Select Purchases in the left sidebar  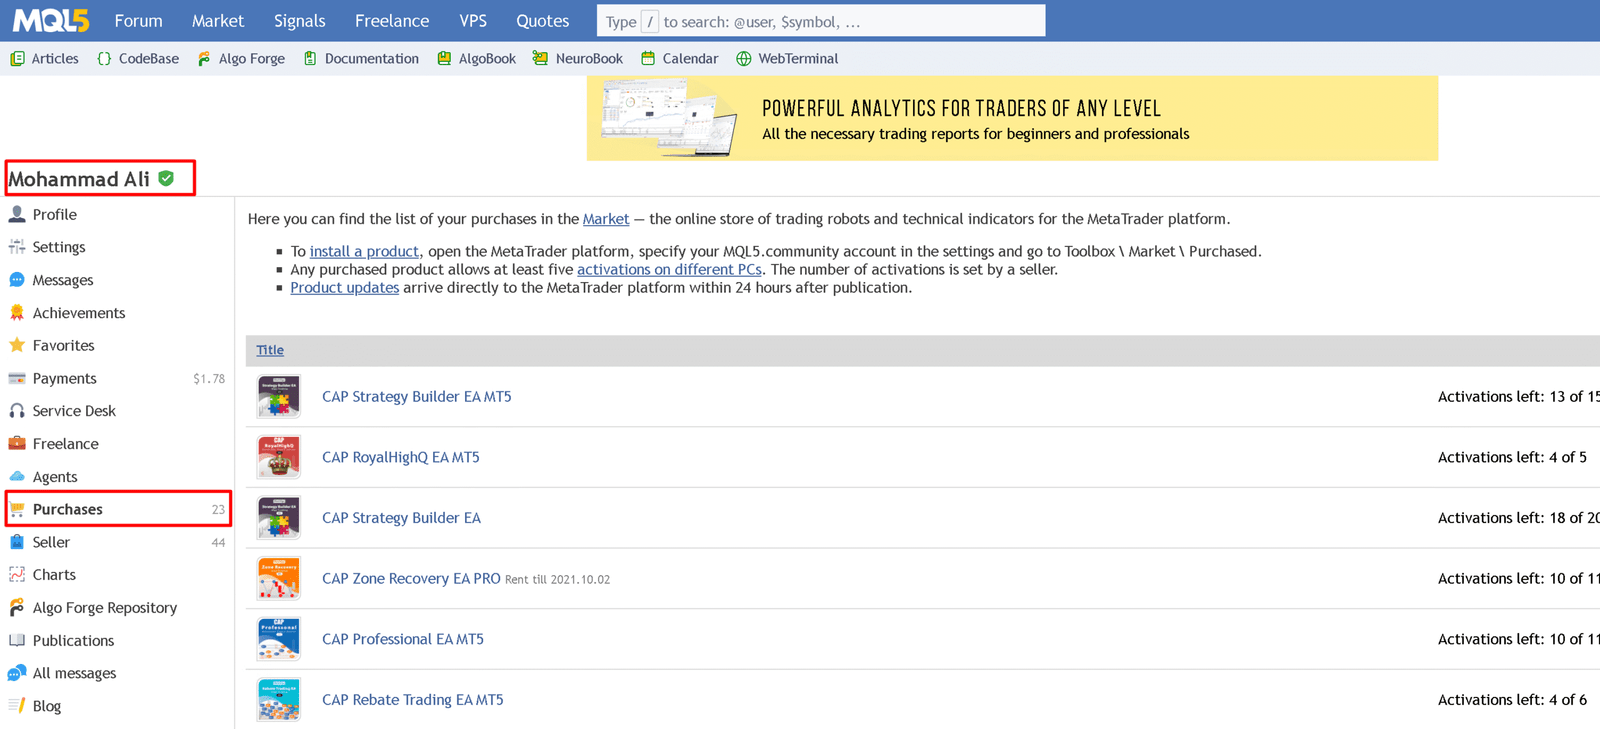68,509
